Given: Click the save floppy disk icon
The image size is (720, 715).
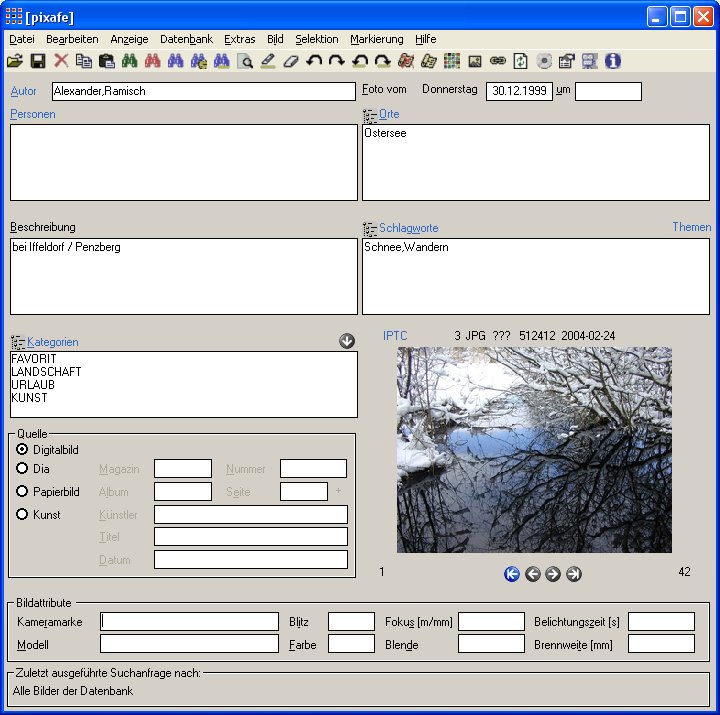Looking at the screenshot, I should 38,61.
